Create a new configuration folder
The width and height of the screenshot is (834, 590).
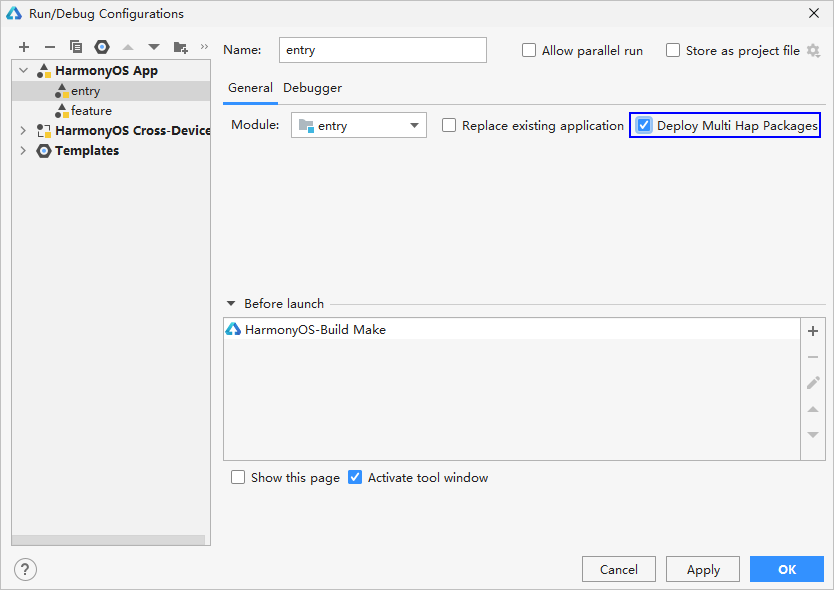click(178, 46)
